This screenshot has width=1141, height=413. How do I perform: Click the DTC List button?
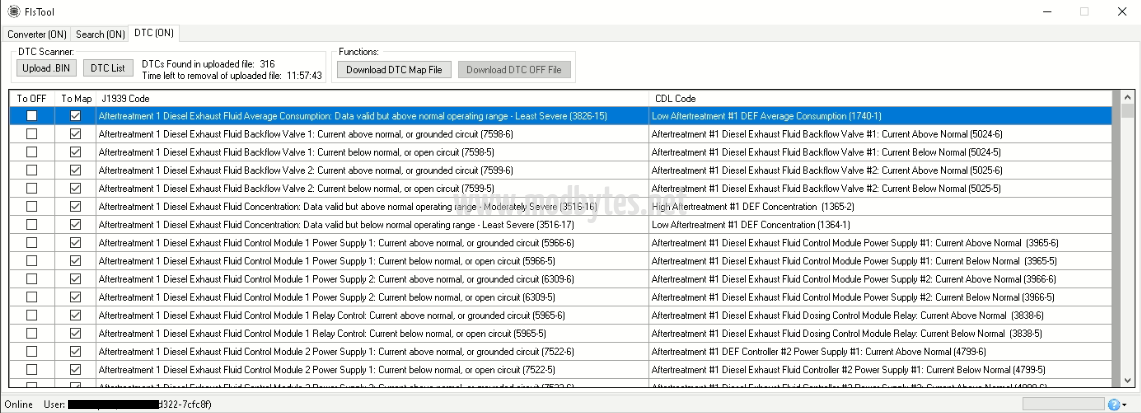pyautogui.click(x=108, y=69)
